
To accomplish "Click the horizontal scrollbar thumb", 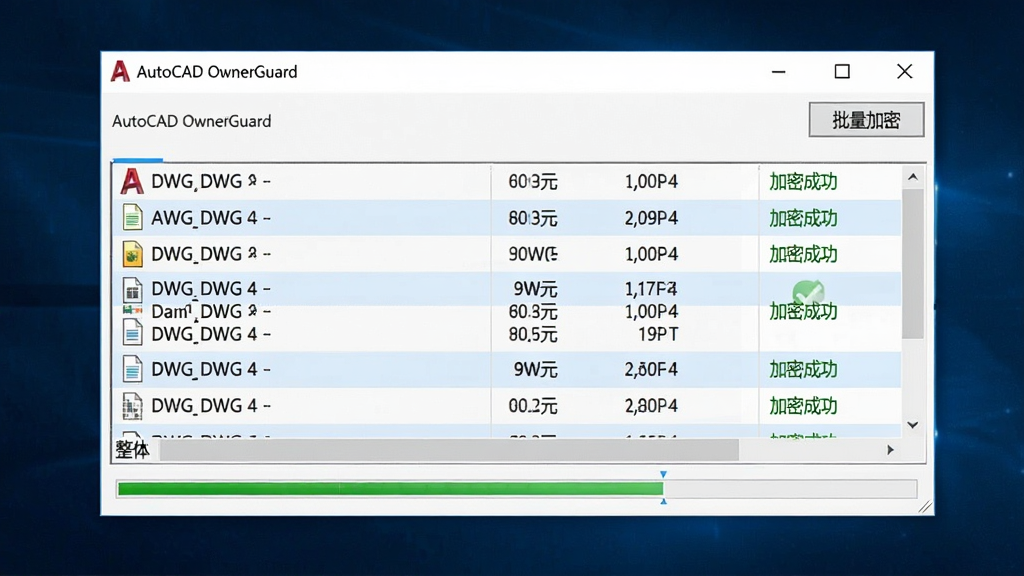I will [x=449, y=450].
